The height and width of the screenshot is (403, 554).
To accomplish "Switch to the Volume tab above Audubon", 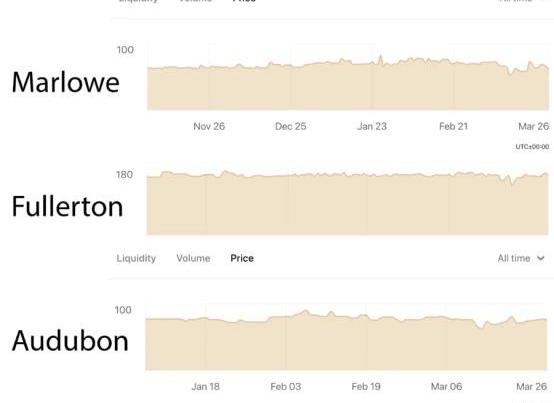I will 193,259.
